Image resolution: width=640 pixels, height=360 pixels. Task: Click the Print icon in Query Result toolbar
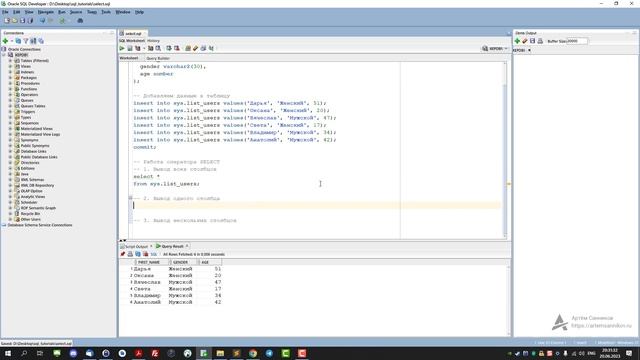coord(130,254)
